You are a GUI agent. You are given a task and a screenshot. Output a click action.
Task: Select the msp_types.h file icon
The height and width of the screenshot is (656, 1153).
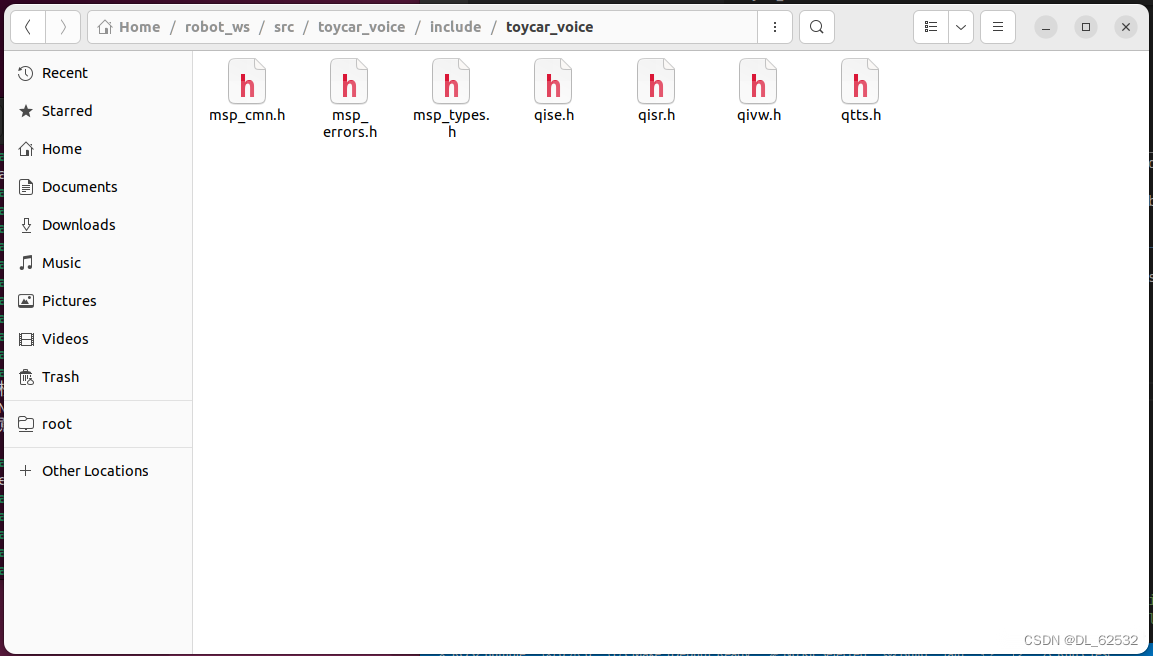pyautogui.click(x=451, y=81)
